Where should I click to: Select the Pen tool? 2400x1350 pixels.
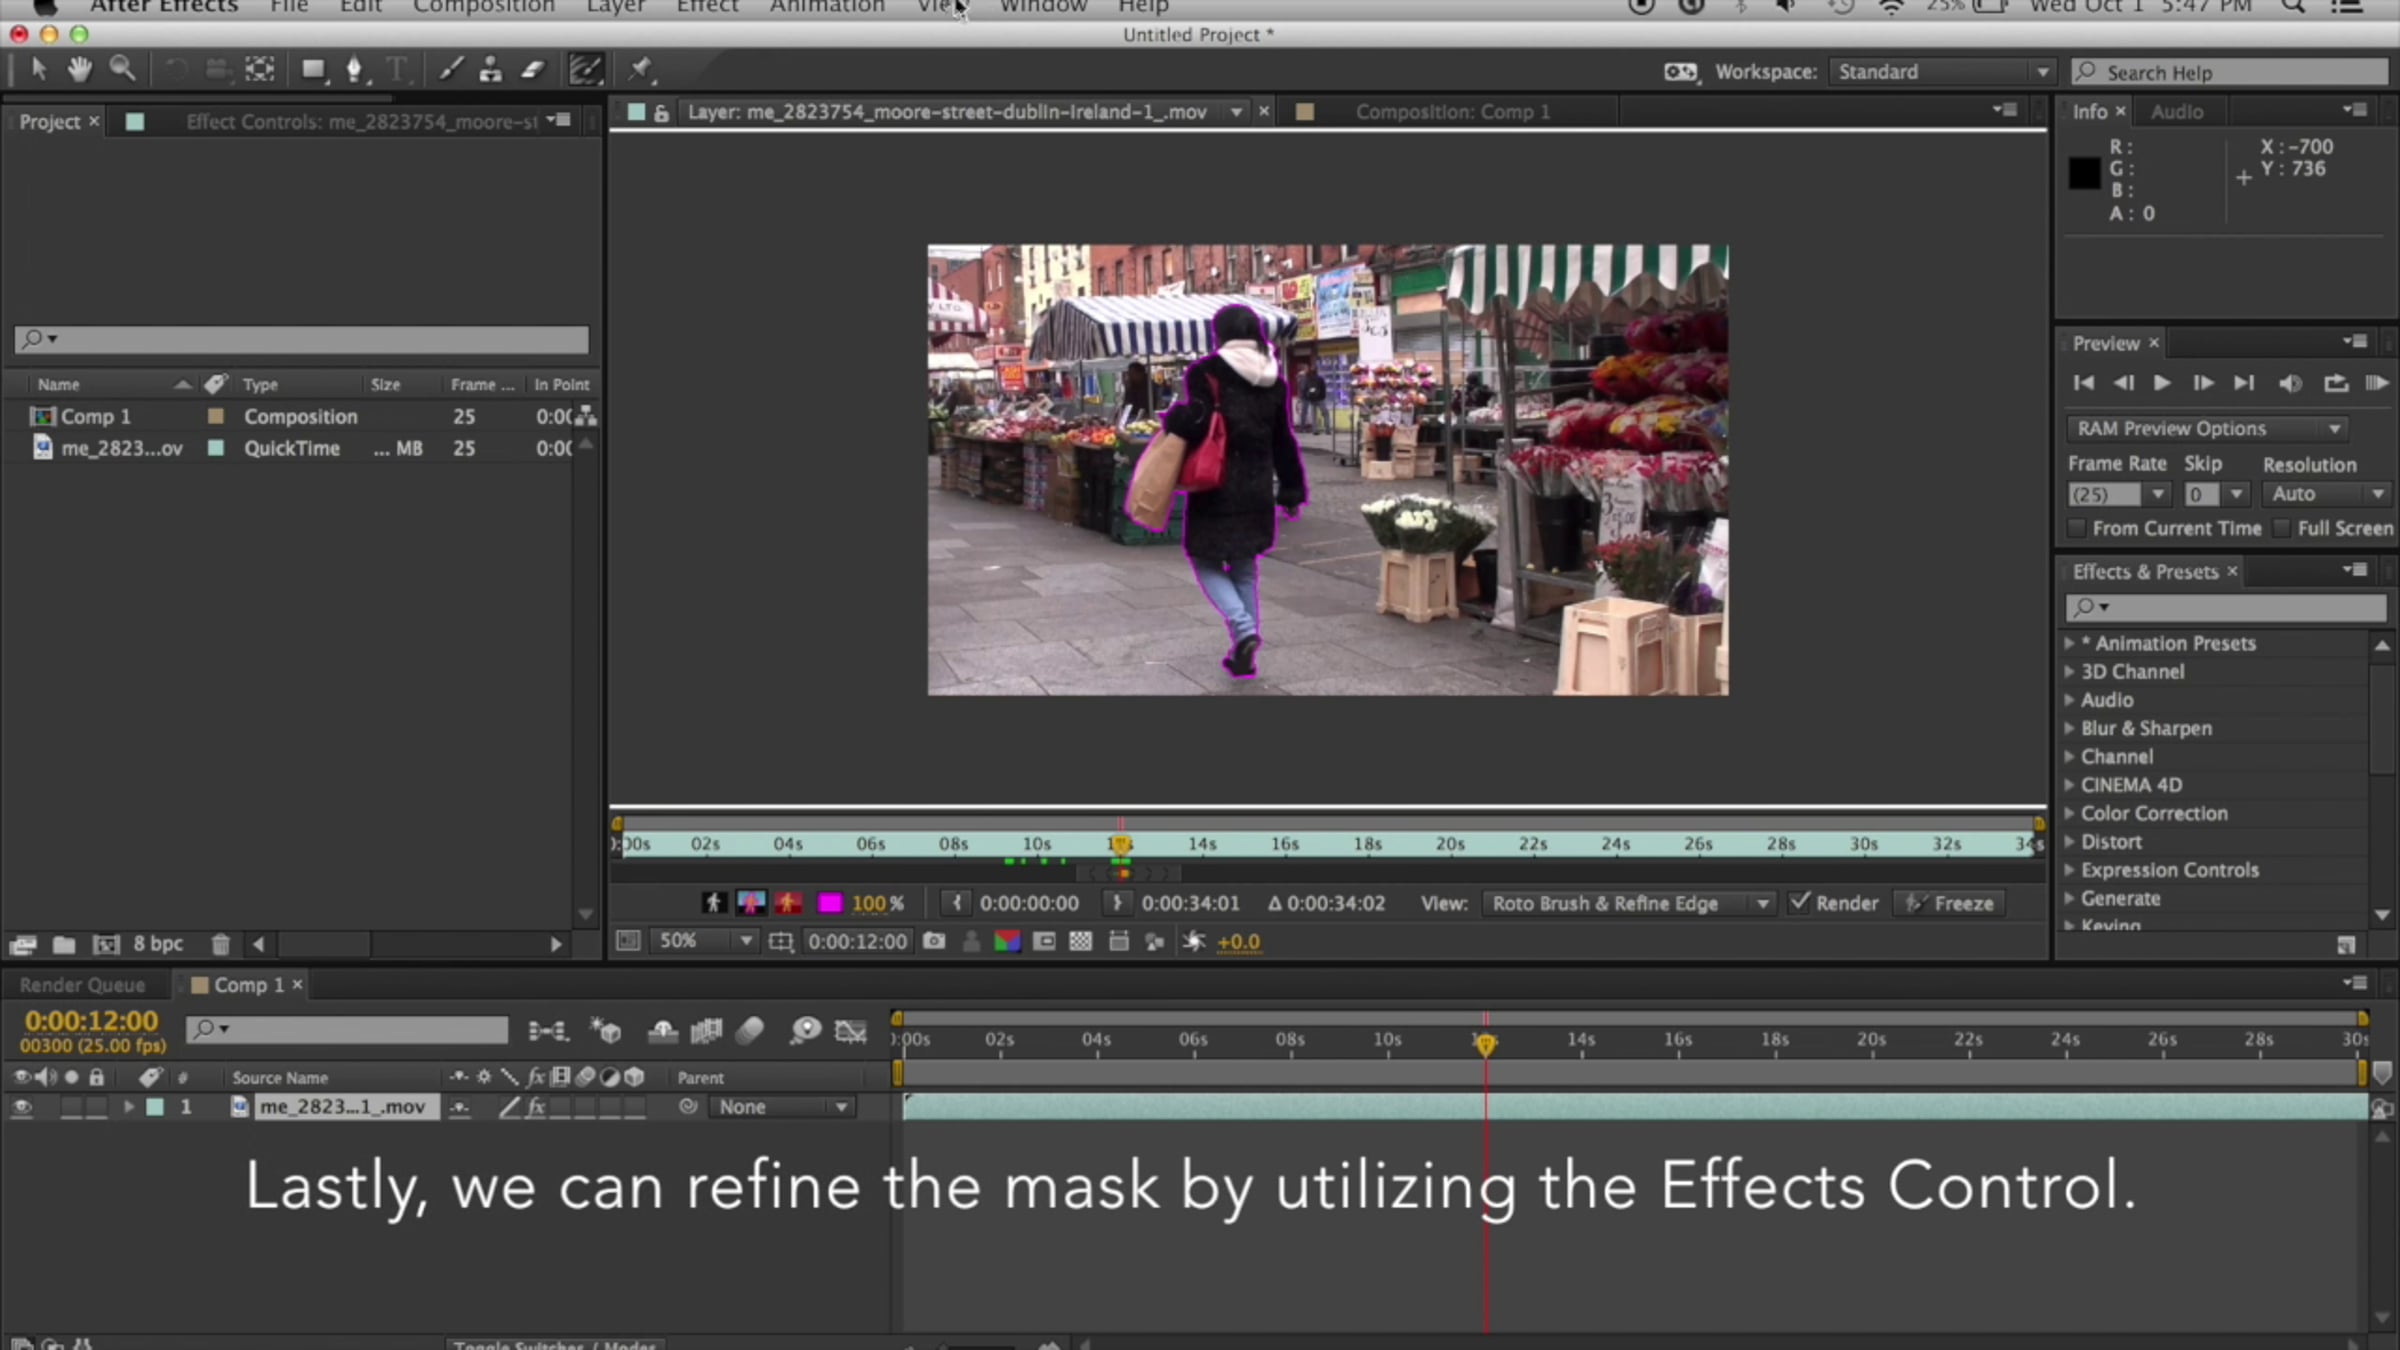coord(354,69)
